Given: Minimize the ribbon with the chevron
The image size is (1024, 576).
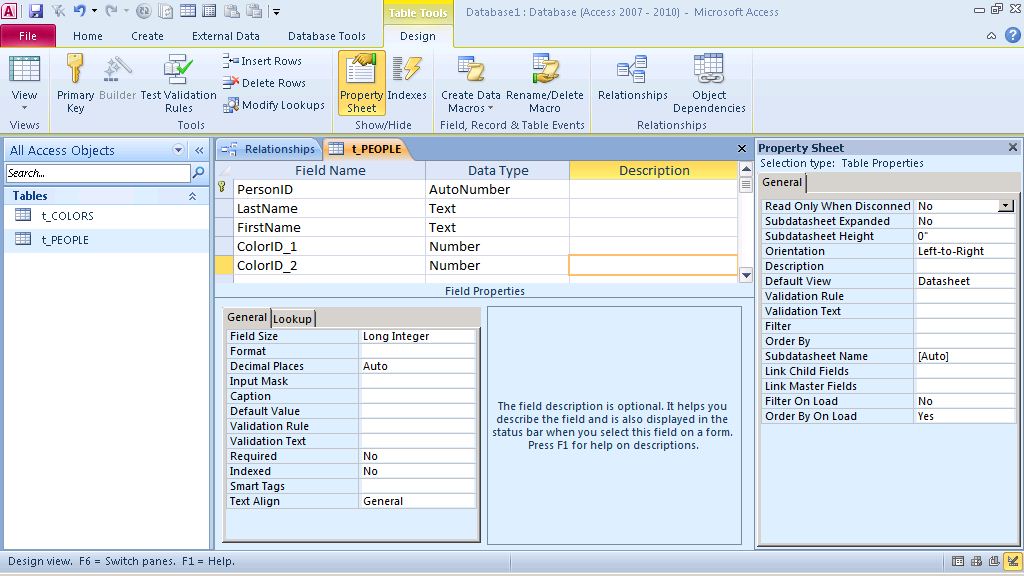Looking at the screenshot, I should (x=991, y=36).
